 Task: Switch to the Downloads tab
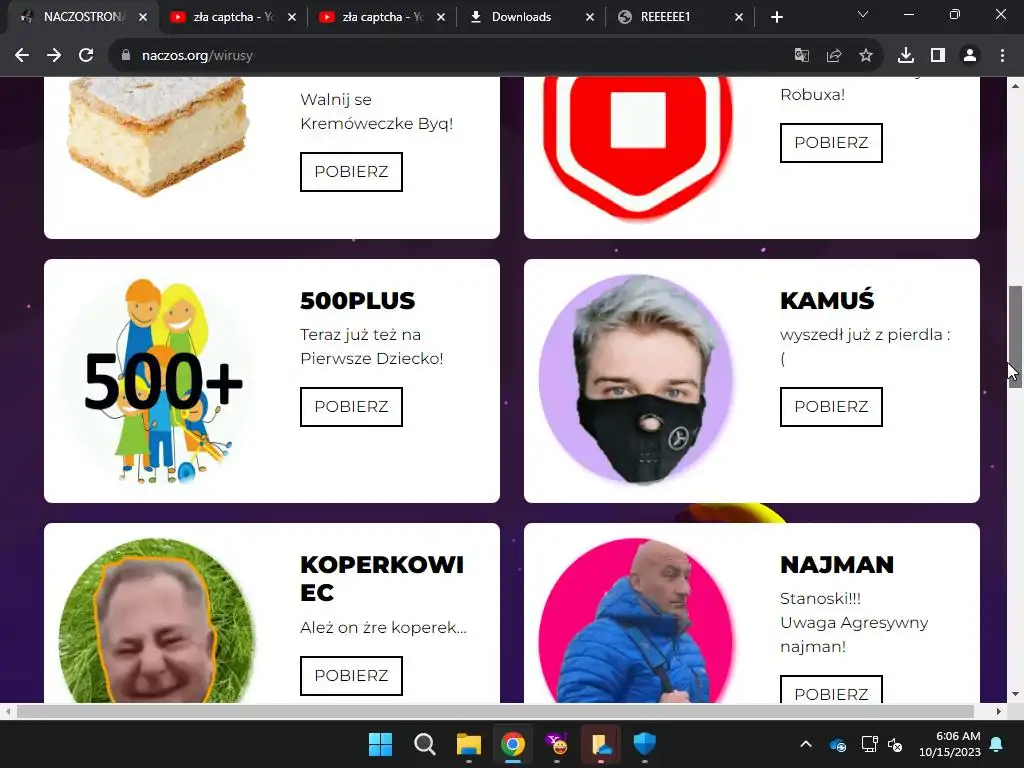[x=530, y=17]
